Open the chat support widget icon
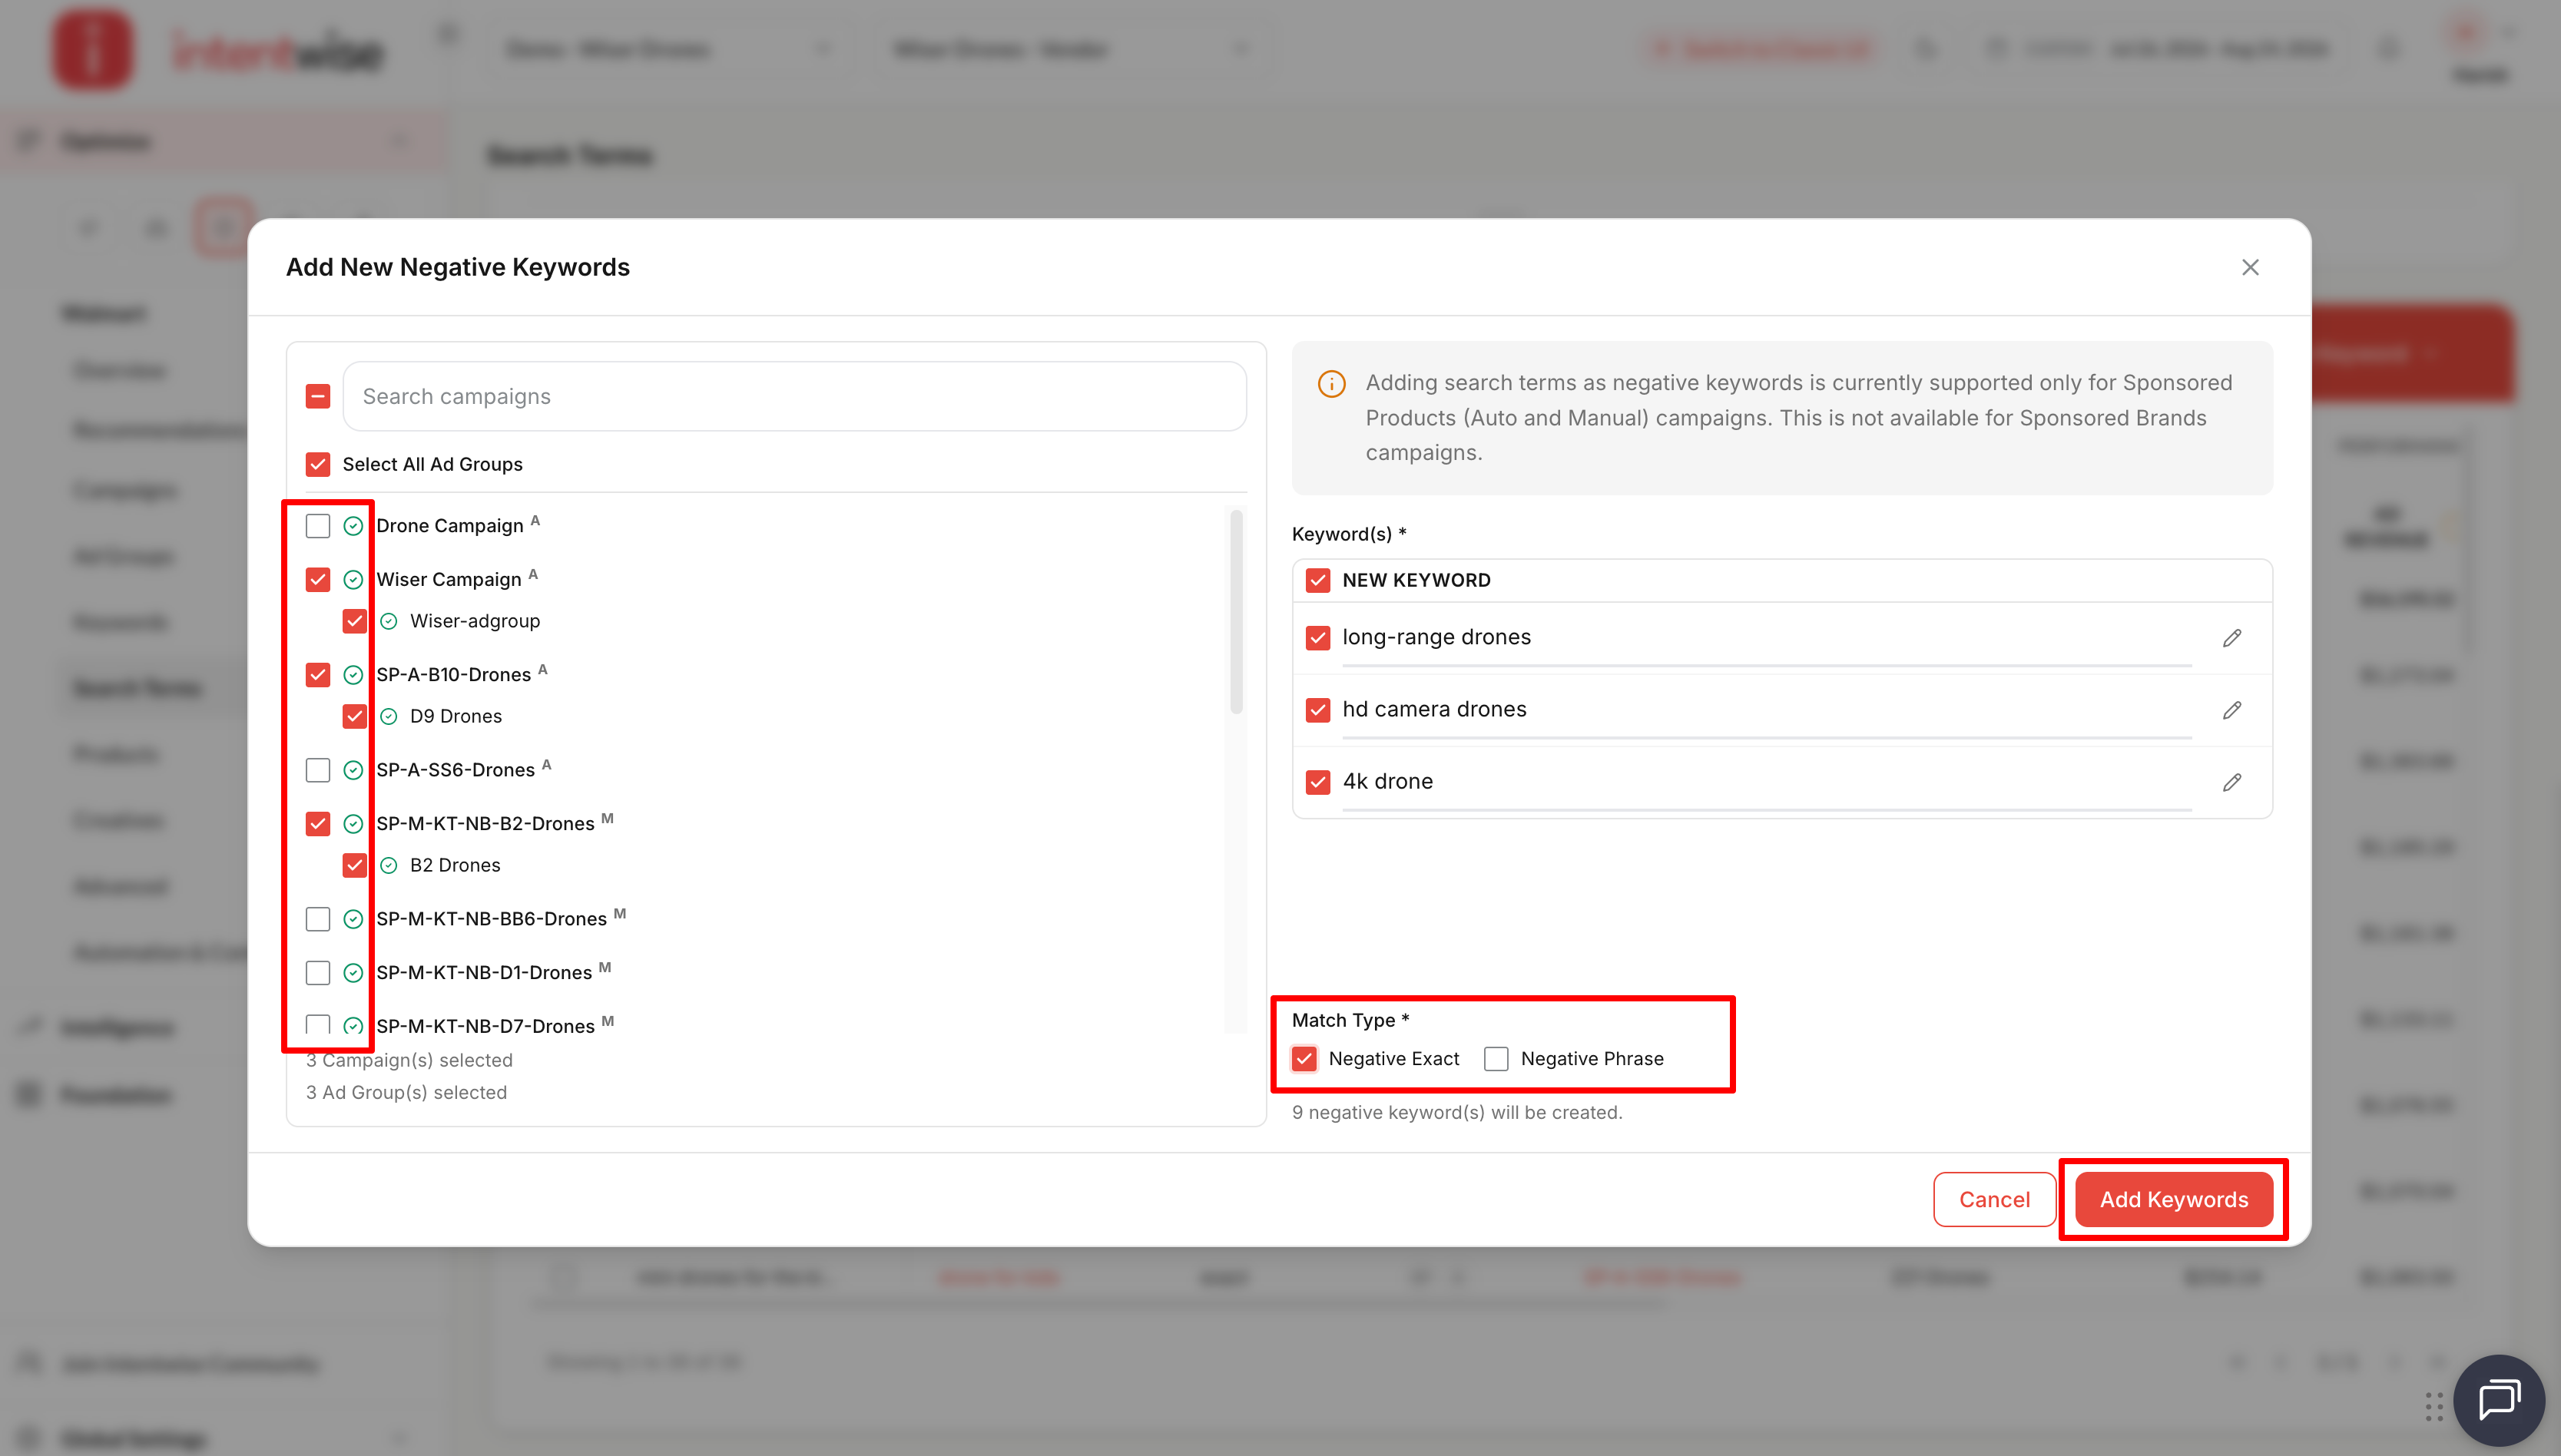2561x1456 pixels. [x=2499, y=1400]
